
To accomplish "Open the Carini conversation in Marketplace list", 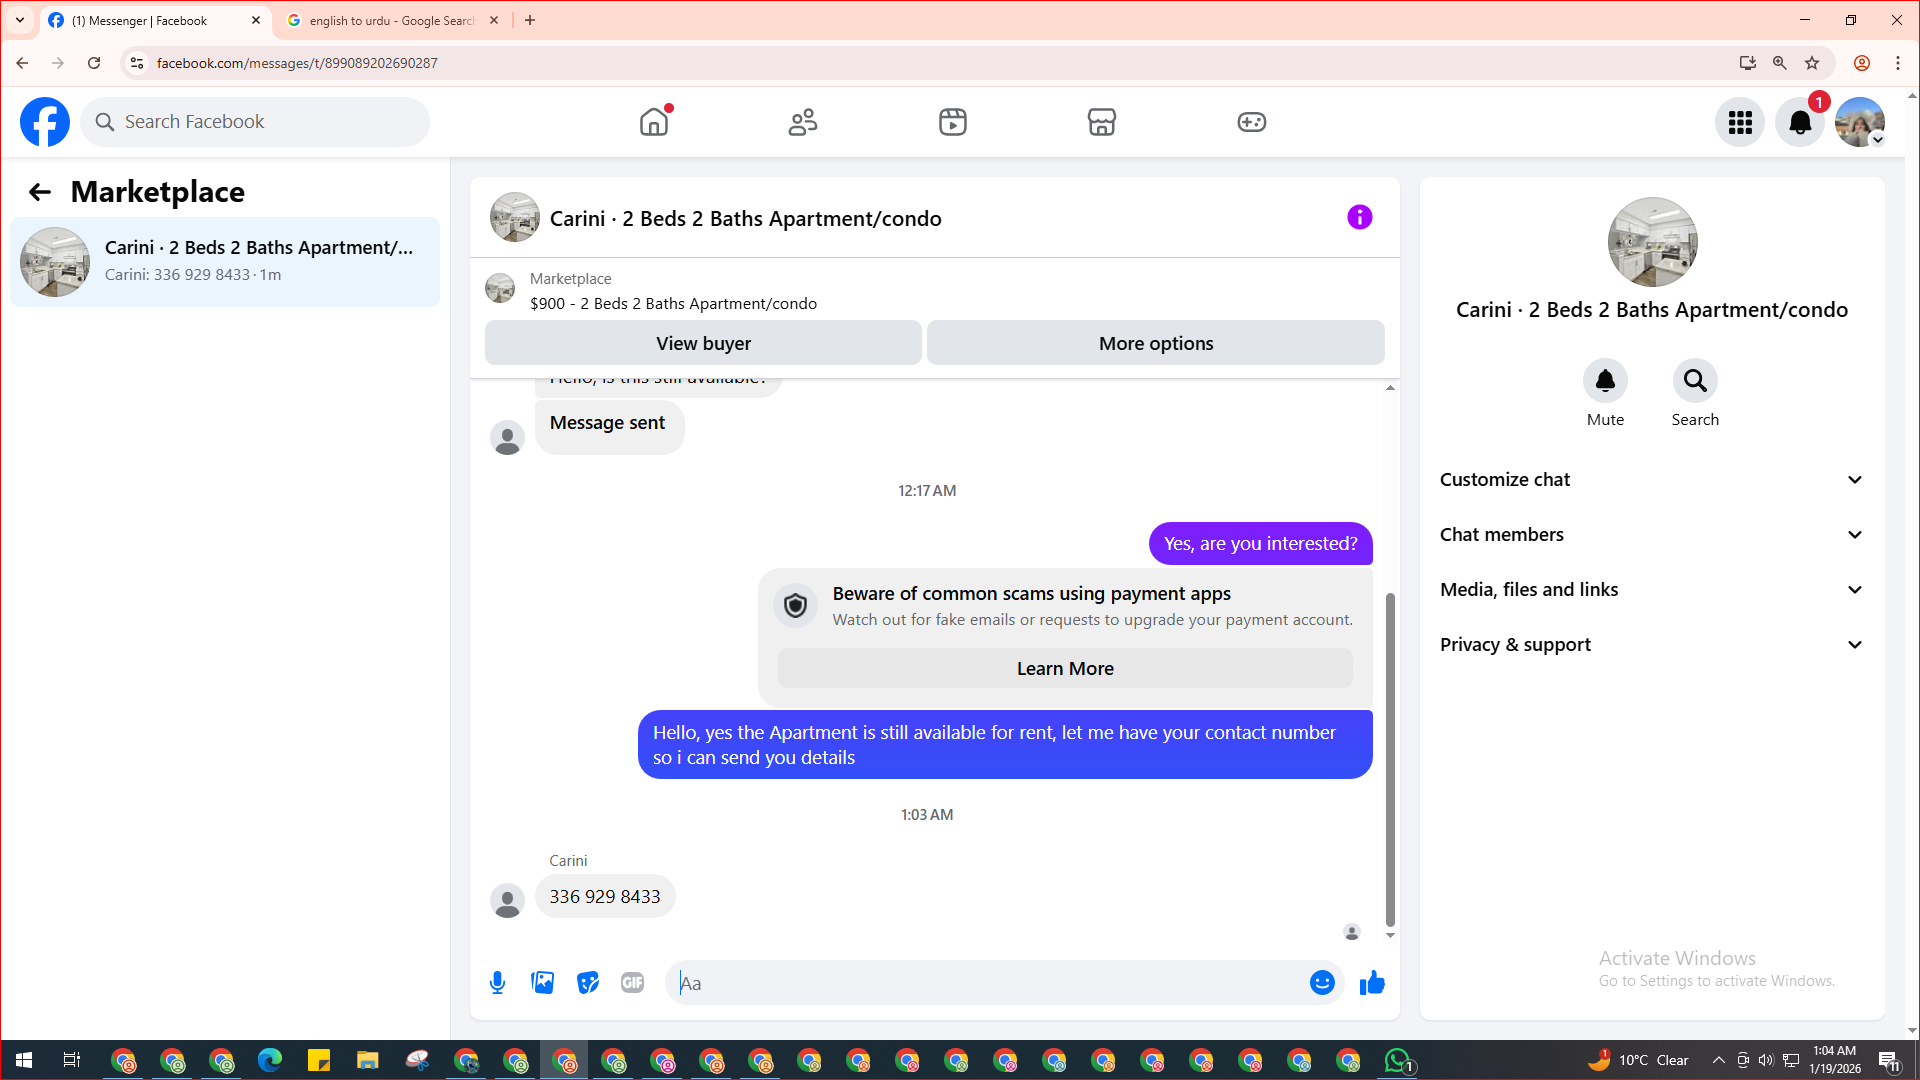I will 225,262.
